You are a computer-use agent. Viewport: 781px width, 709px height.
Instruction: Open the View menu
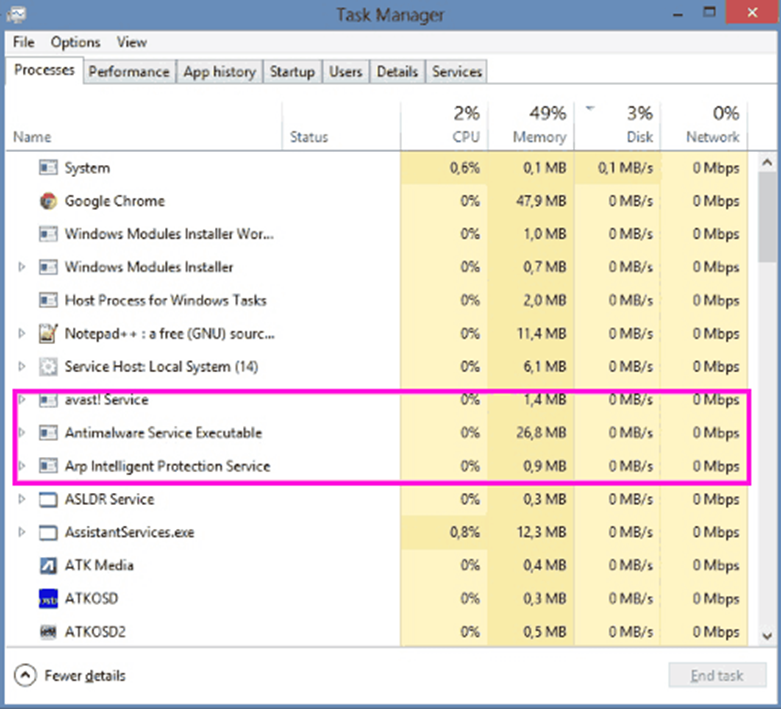click(x=131, y=42)
